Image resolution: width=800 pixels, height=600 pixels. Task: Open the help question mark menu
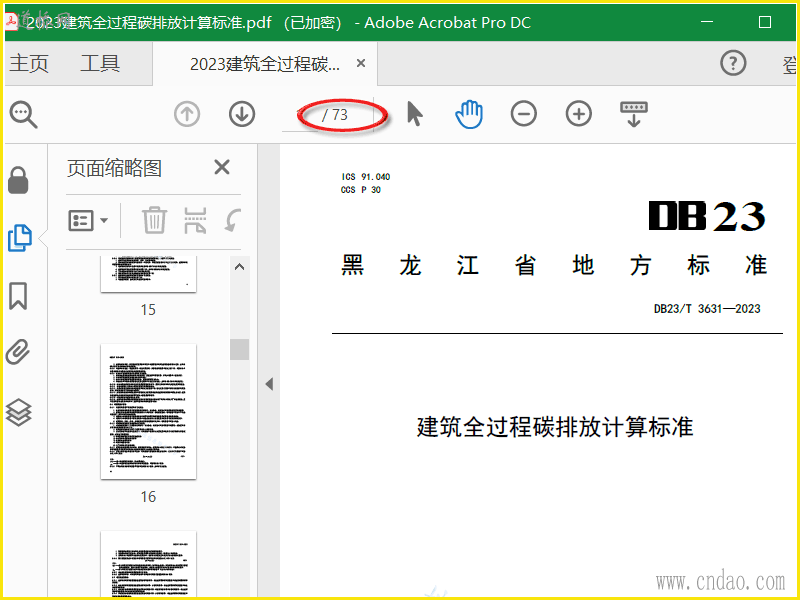click(x=733, y=63)
